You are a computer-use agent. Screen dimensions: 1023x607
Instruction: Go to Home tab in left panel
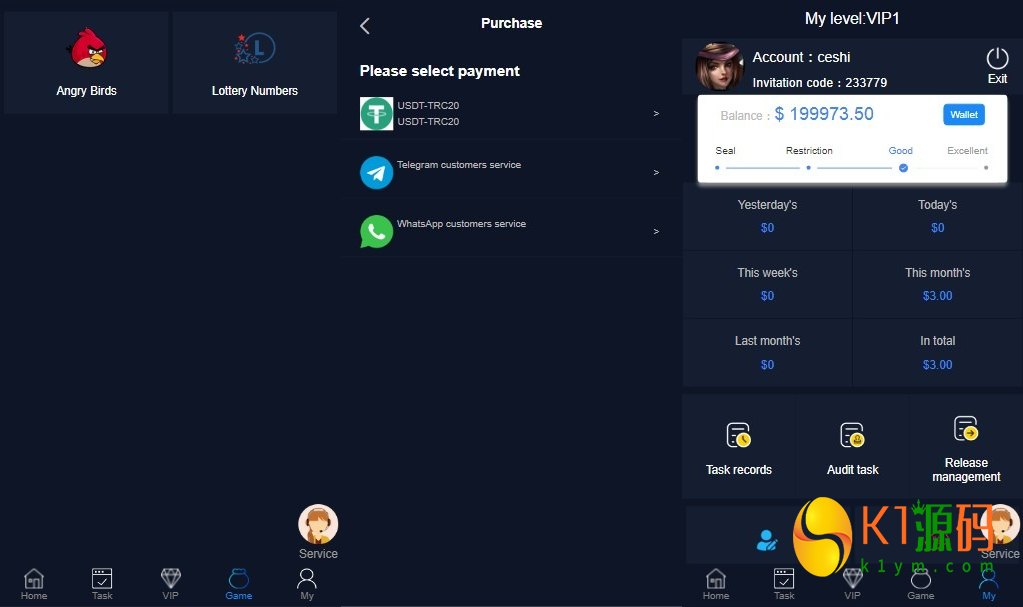click(x=34, y=584)
